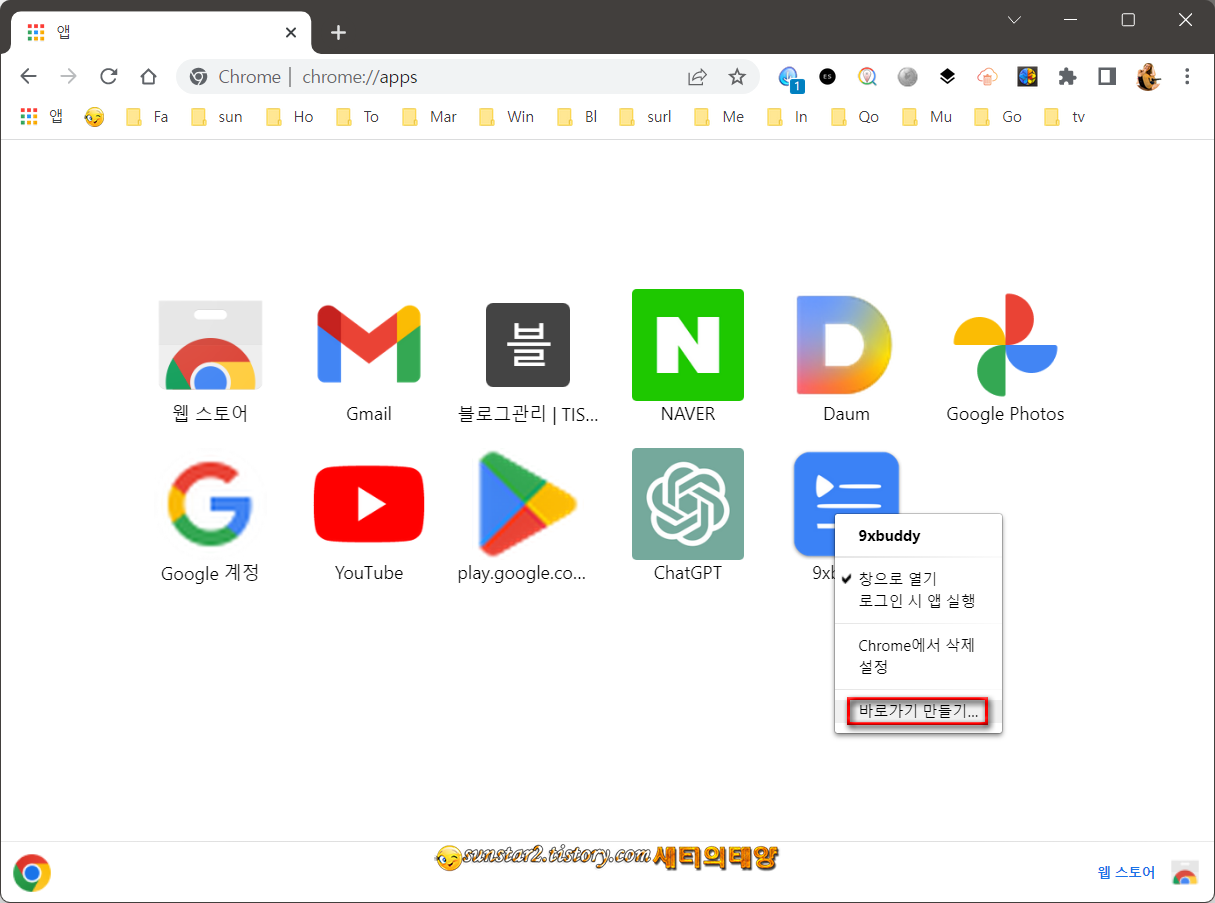Click the colorful face extension icon
This screenshot has width=1215, height=903.
point(1027,77)
